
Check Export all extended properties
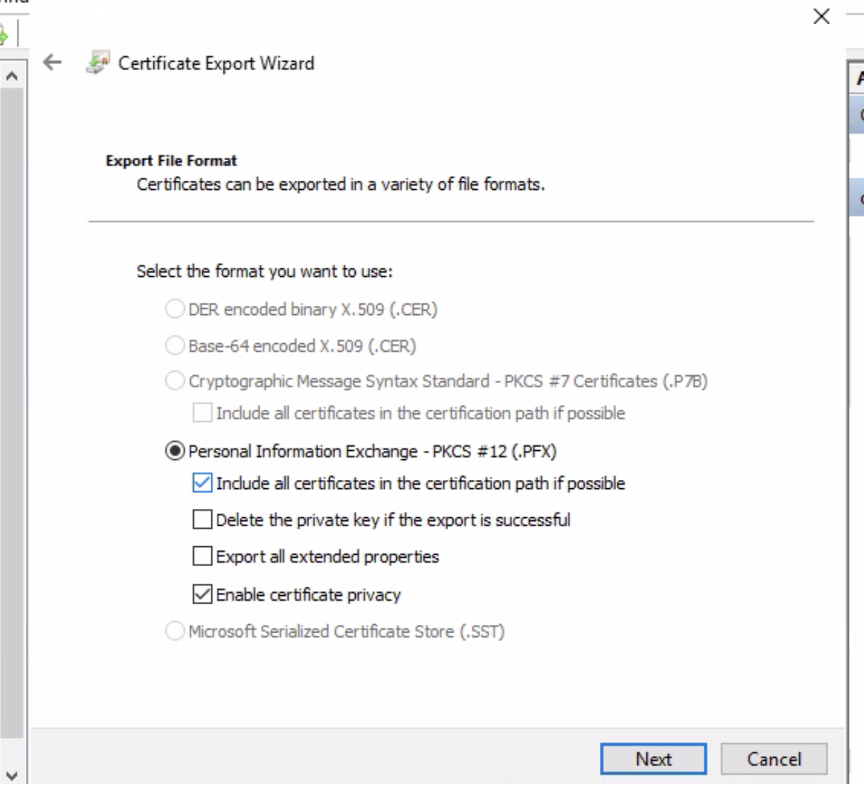202,556
